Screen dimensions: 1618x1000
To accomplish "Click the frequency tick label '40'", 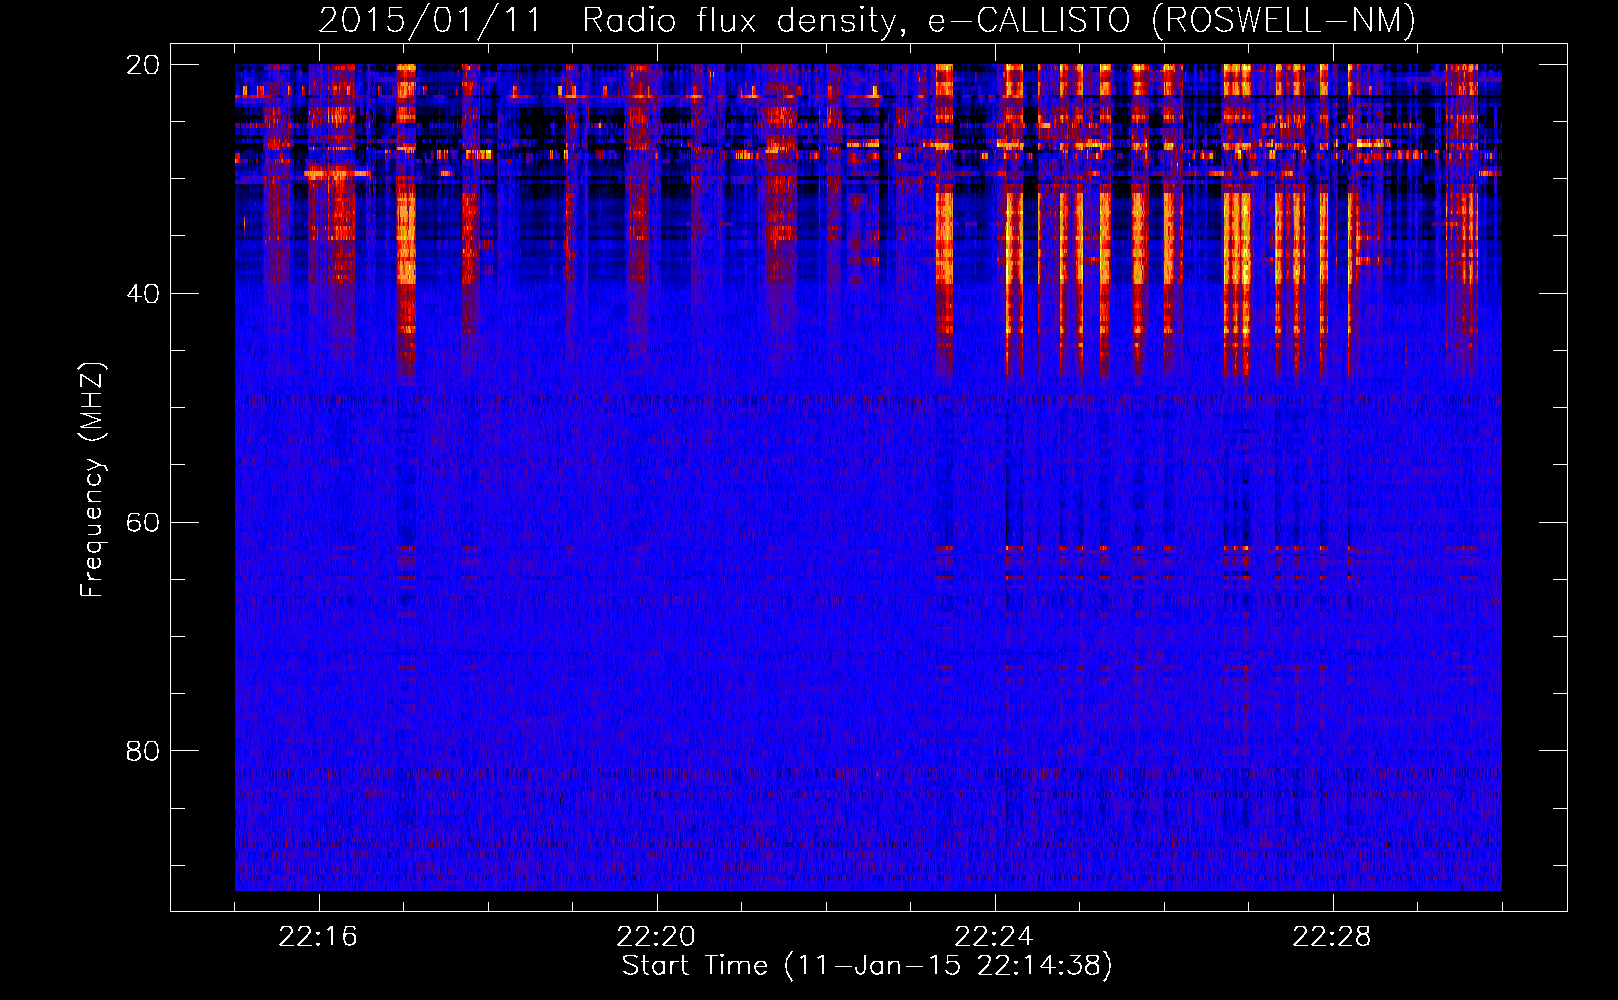I will (x=143, y=294).
